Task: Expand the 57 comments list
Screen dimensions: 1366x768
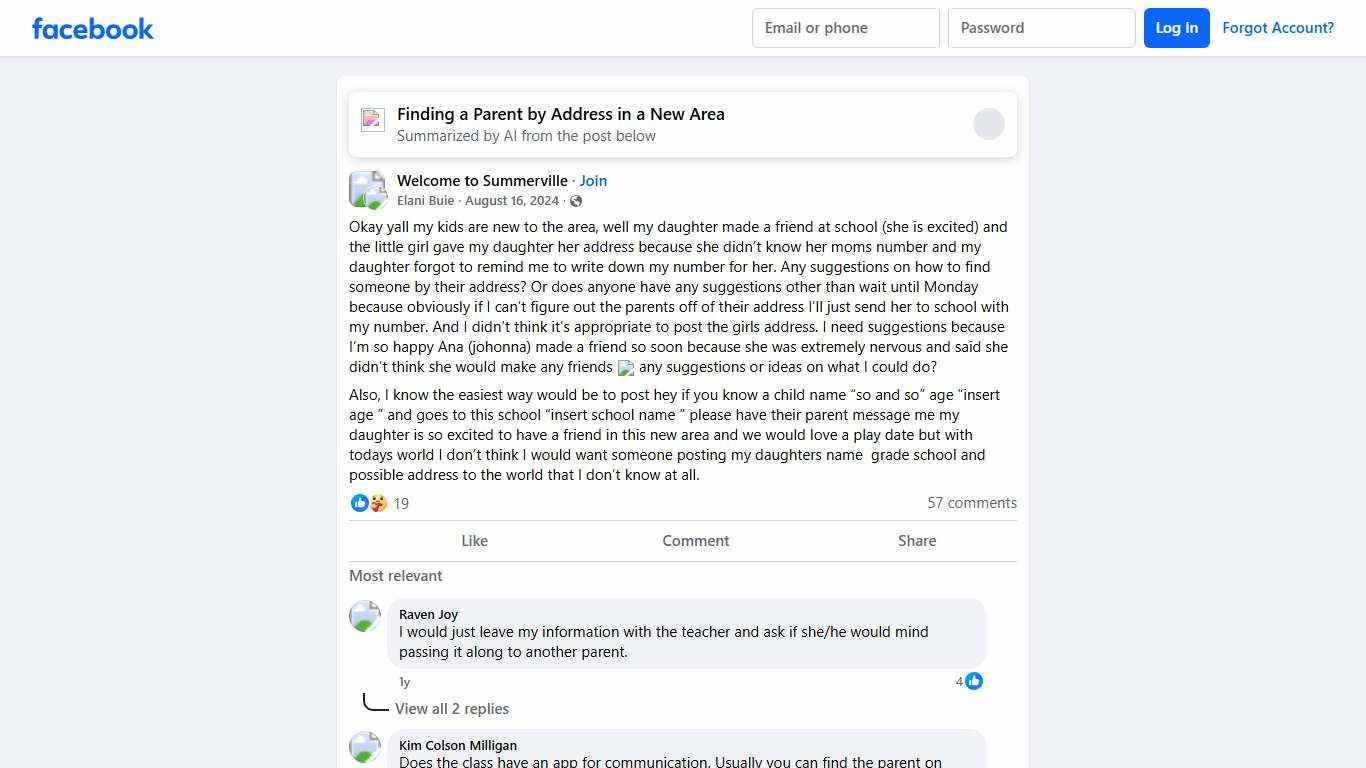Action: (x=971, y=503)
